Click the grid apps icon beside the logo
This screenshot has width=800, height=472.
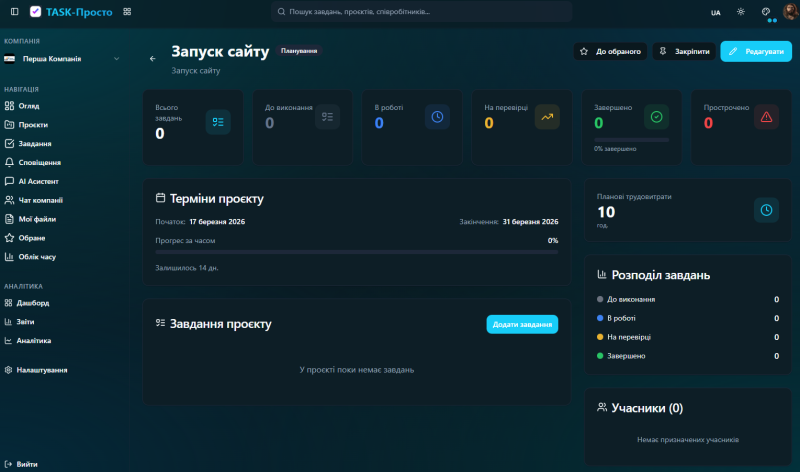[127, 12]
